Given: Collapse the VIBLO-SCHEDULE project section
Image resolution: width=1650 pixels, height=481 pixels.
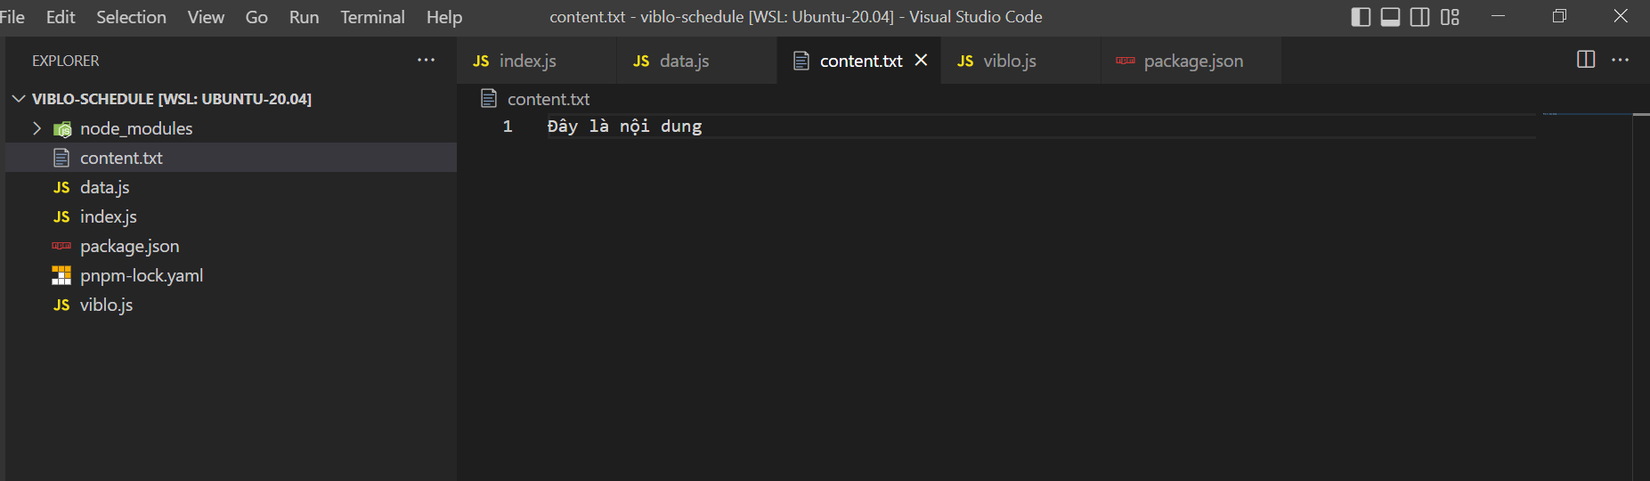Looking at the screenshot, I should click(x=19, y=99).
